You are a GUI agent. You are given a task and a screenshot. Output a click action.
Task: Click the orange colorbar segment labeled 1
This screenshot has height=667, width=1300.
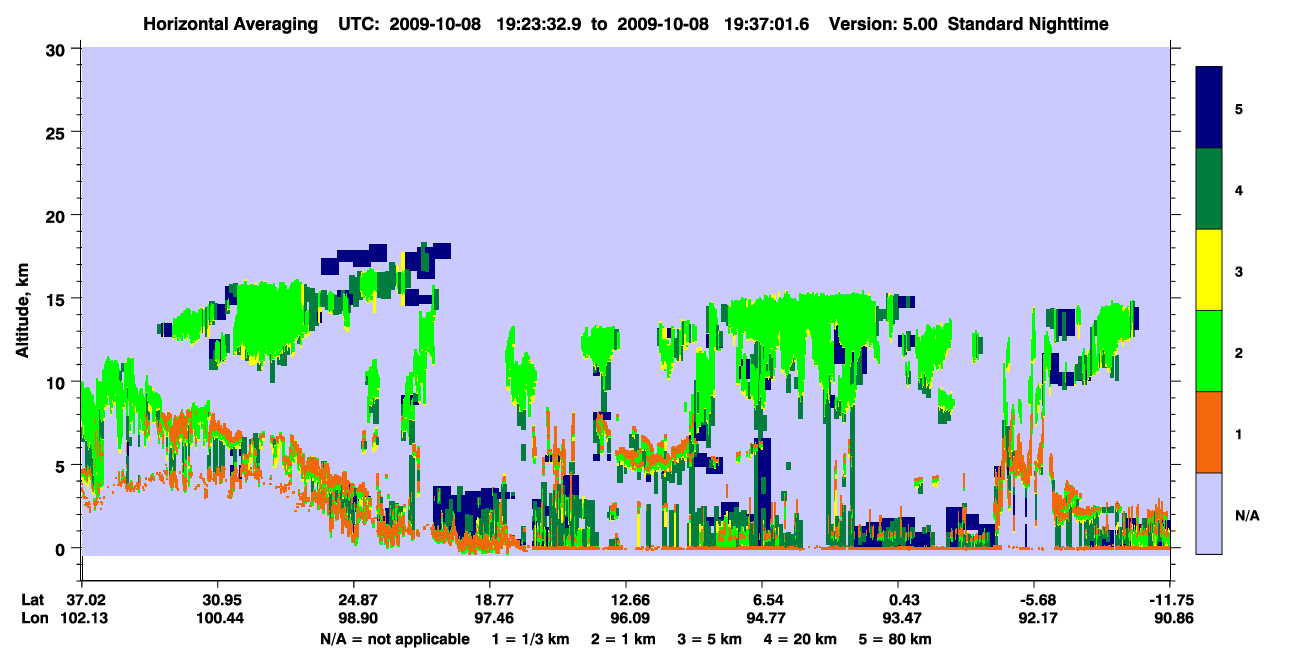(x=1209, y=432)
